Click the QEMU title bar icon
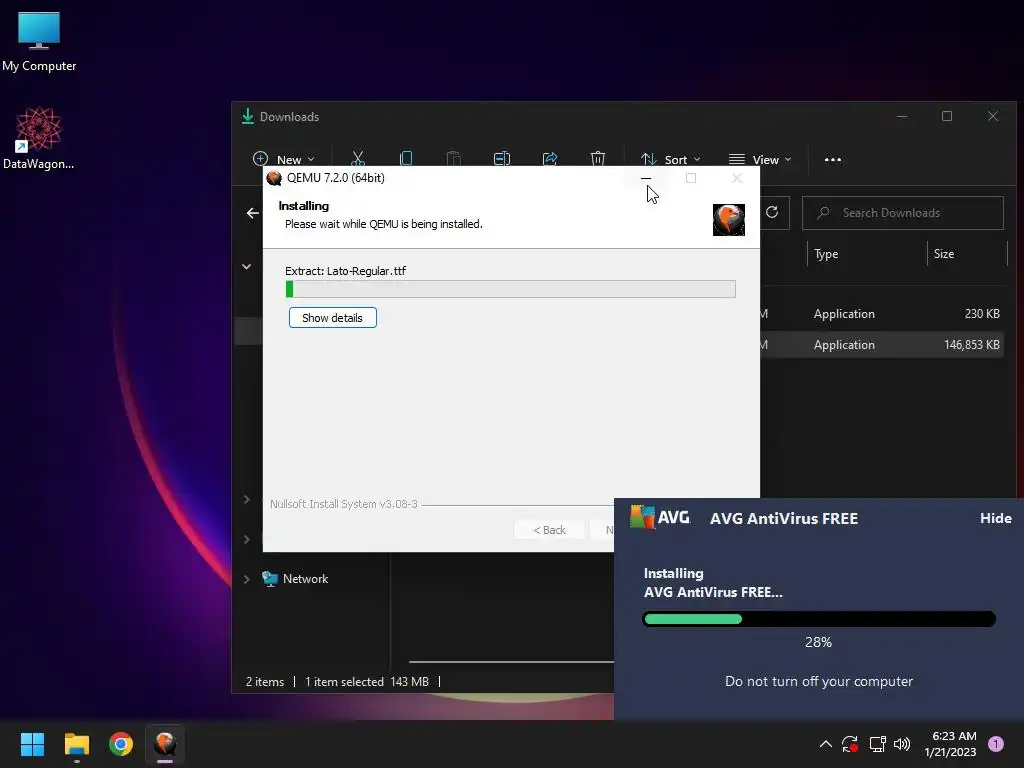This screenshot has width=1024, height=768. click(274, 178)
